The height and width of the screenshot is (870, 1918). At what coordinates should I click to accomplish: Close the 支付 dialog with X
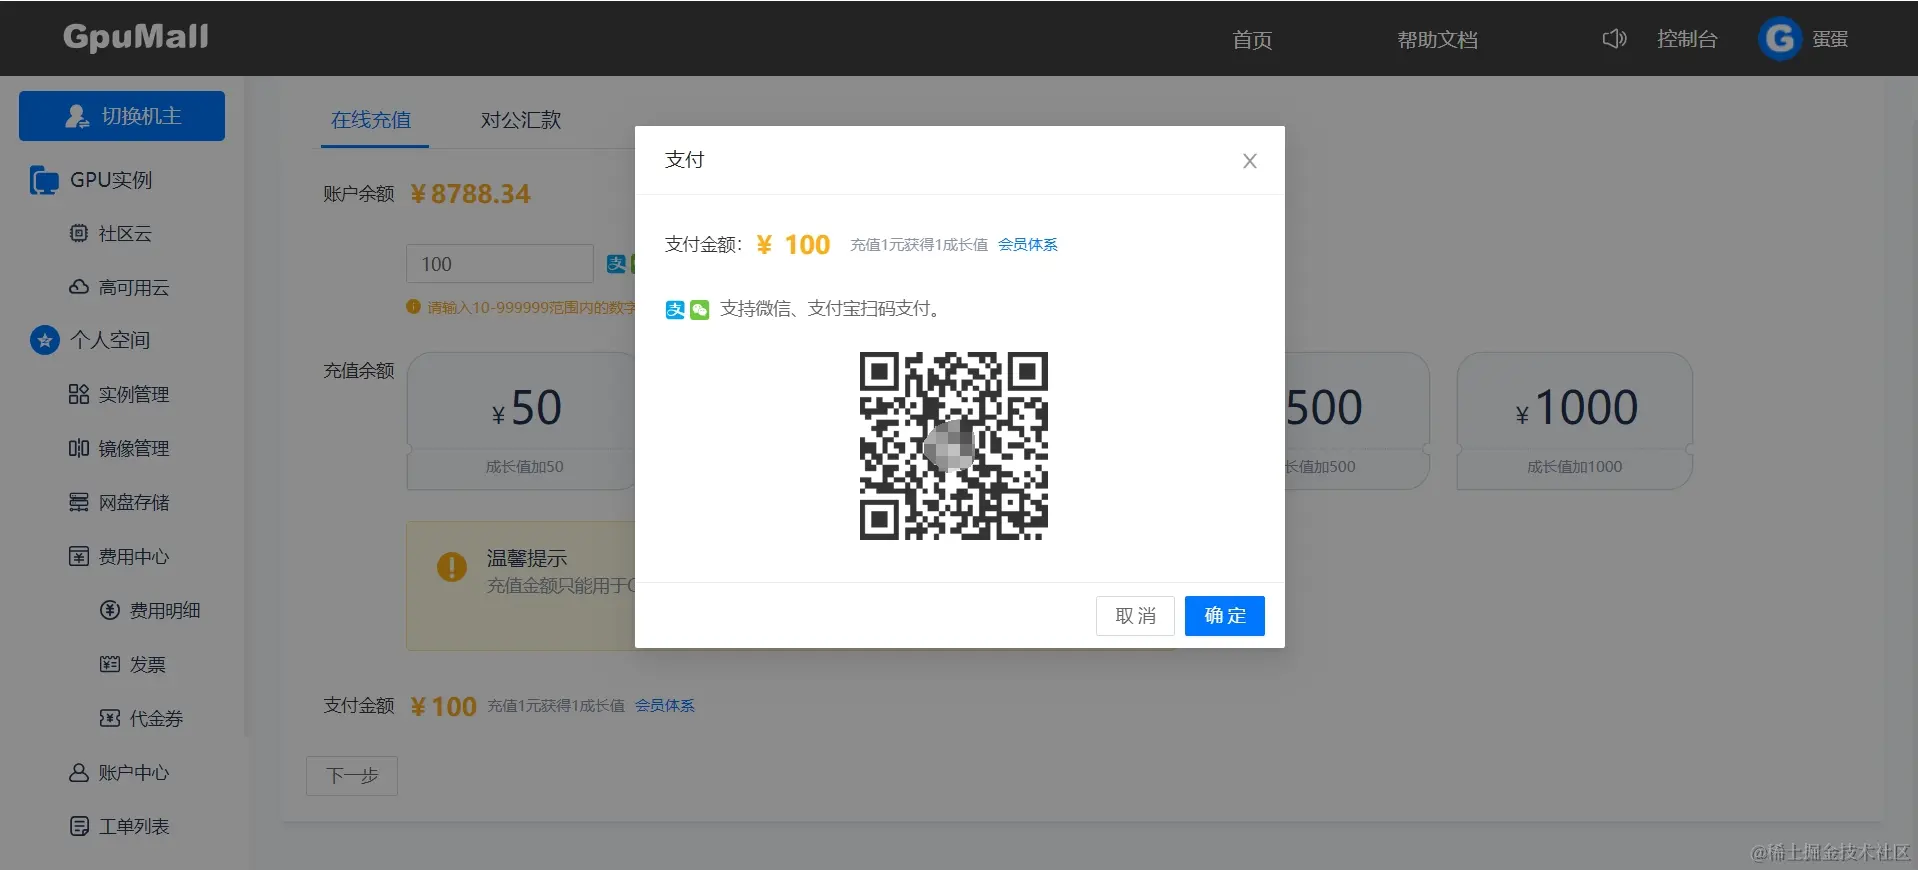point(1249,161)
